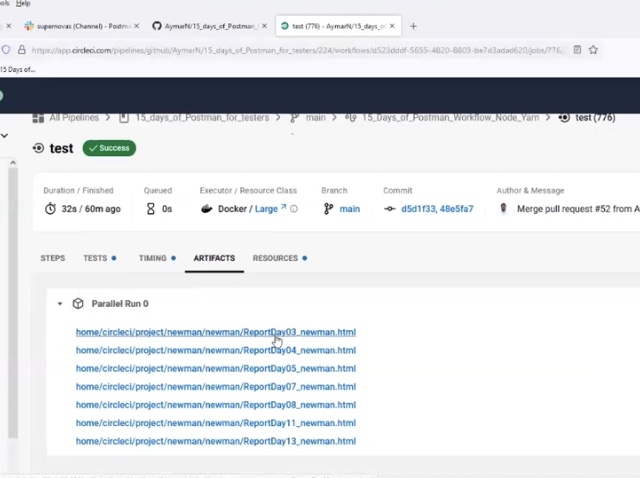Open the main branch link
Viewport: 640px width, 478px height.
(x=350, y=209)
